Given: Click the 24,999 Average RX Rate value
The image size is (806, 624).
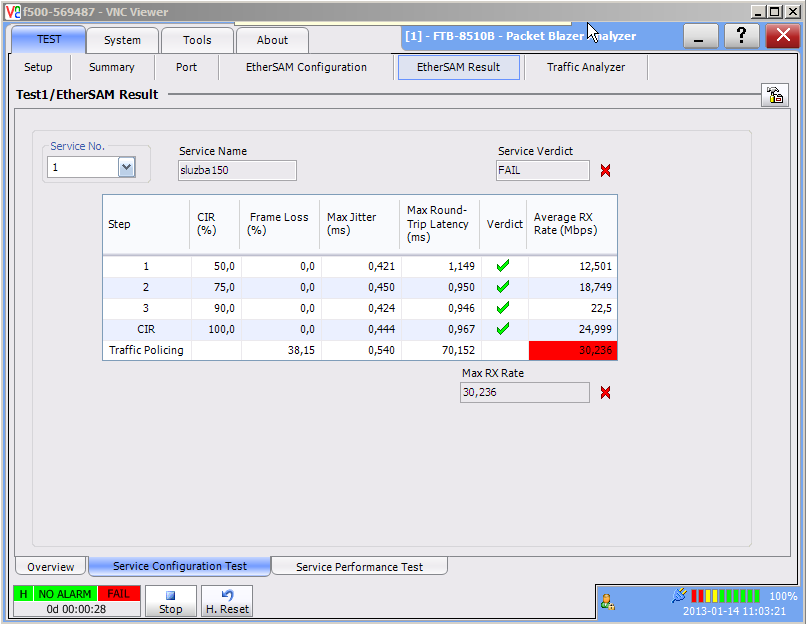Looking at the screenshot, I should pos(595,329).
